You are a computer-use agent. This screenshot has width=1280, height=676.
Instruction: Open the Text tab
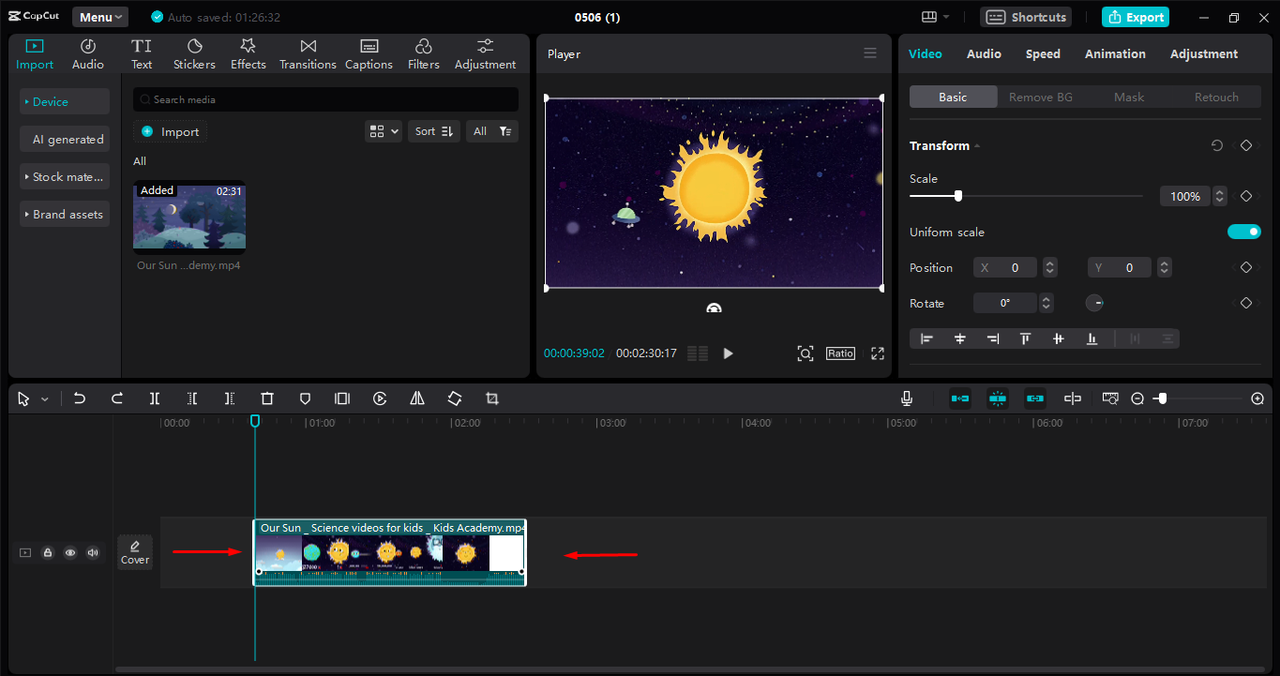(142, 54)
